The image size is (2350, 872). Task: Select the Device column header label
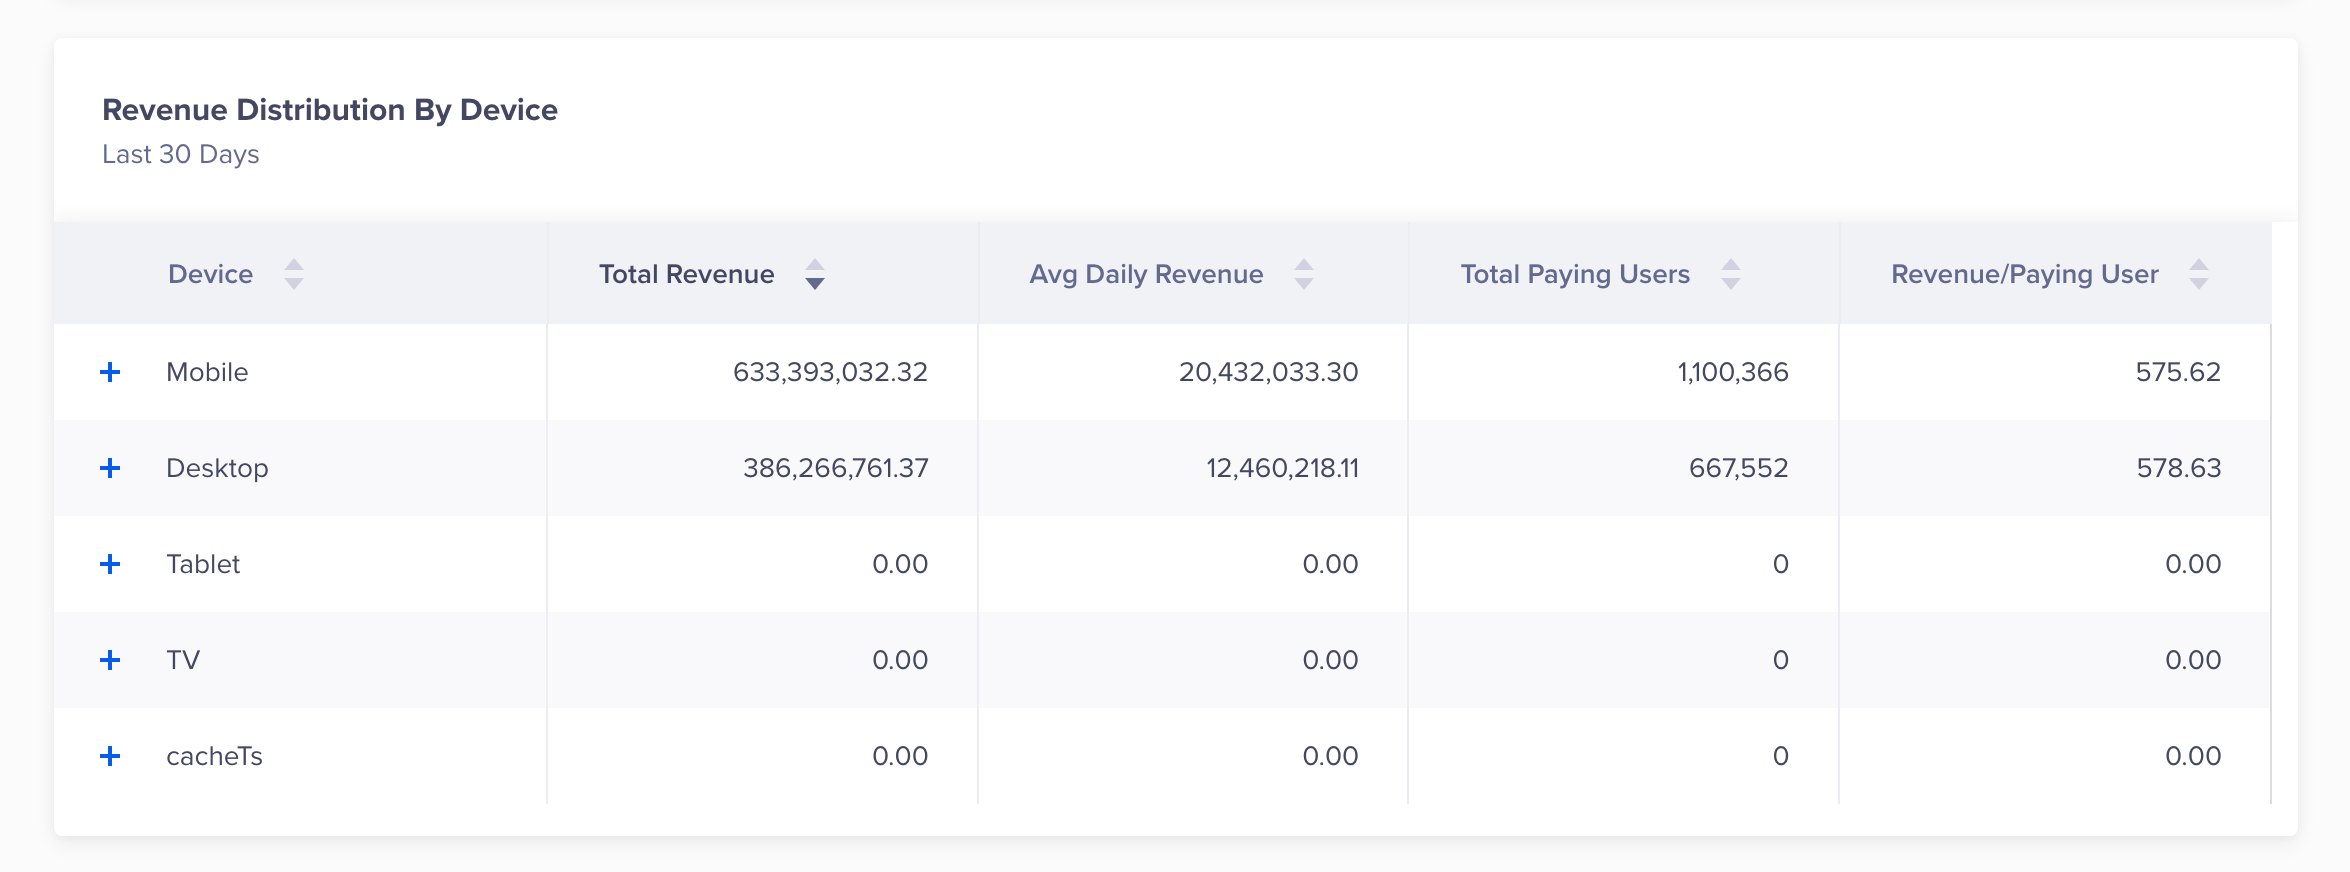pyautogui.click(x=210, y=274)
